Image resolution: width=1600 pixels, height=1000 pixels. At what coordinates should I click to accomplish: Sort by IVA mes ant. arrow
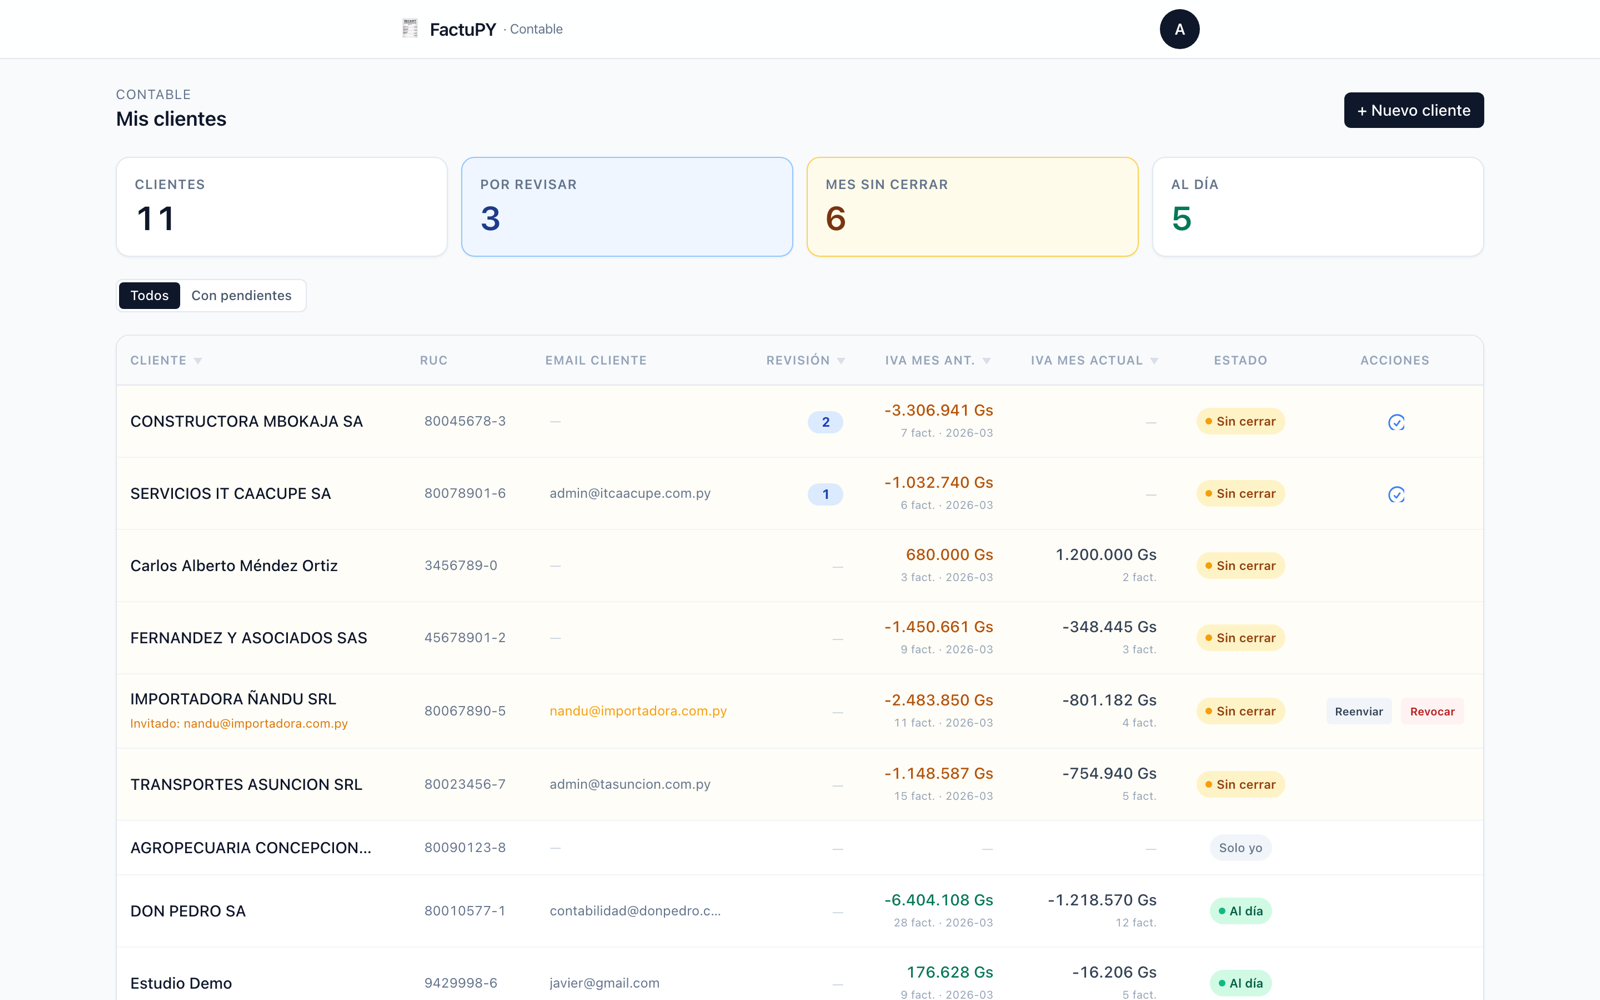tap(987, 361)
